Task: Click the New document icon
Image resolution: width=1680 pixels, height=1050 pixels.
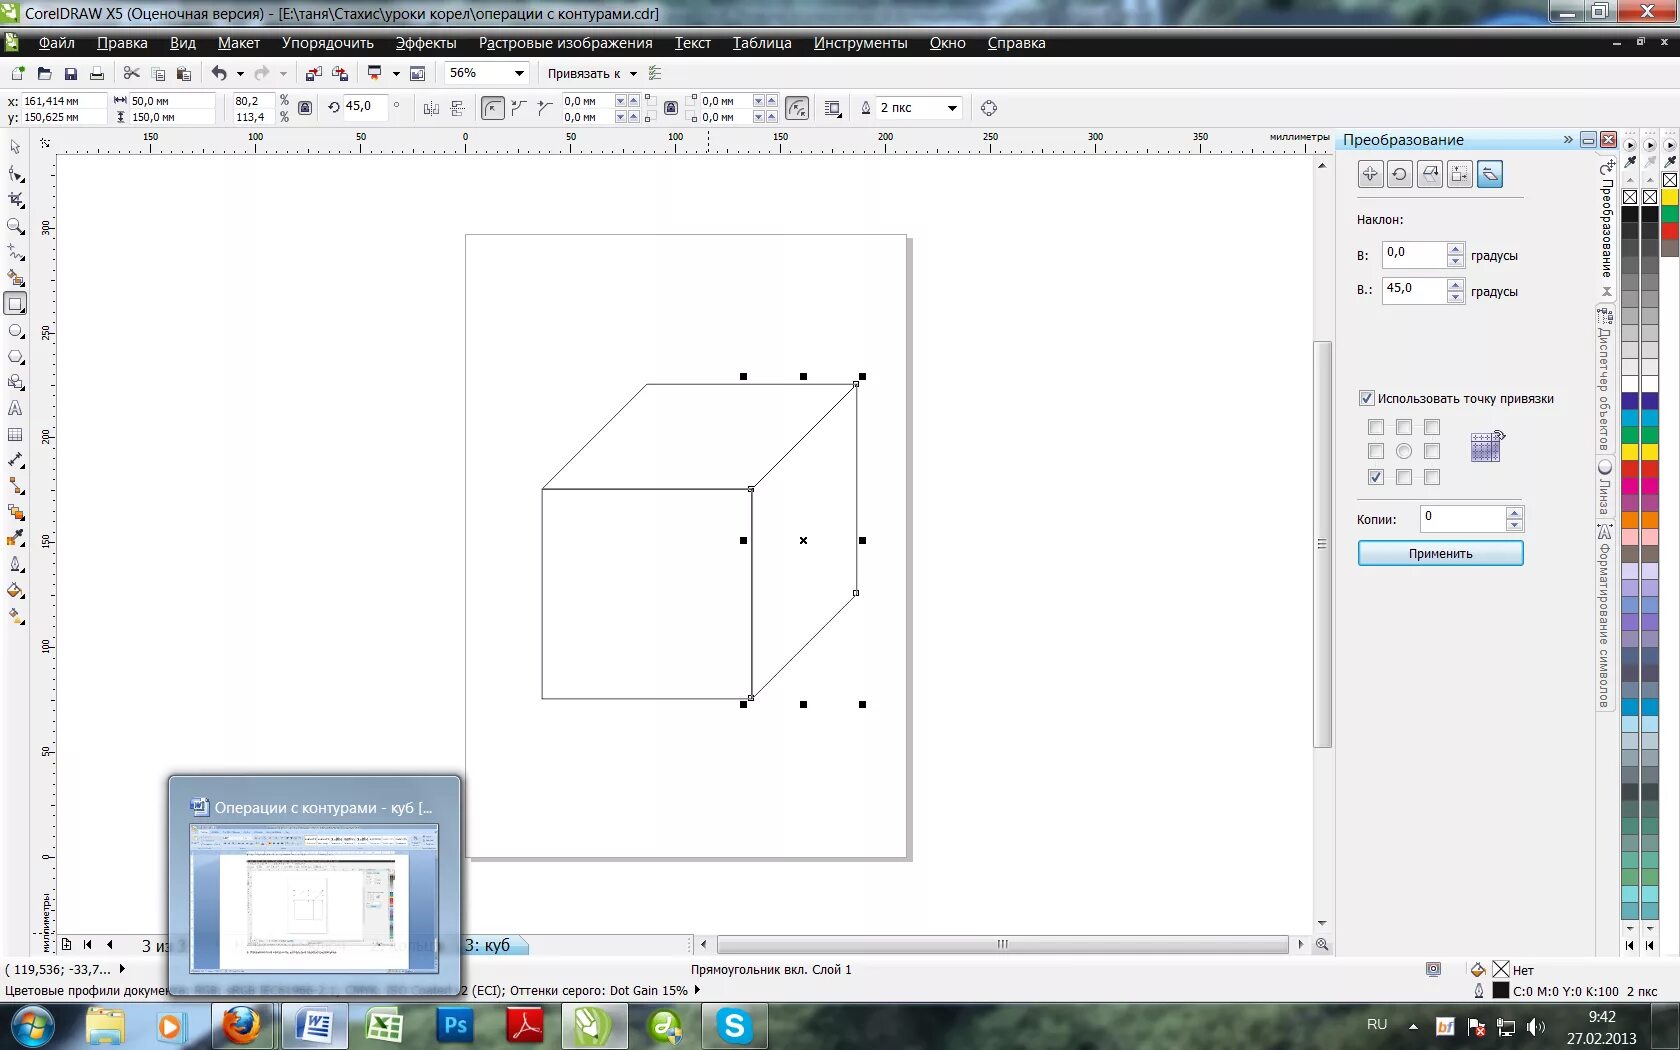Action: (x=17, y=73)
